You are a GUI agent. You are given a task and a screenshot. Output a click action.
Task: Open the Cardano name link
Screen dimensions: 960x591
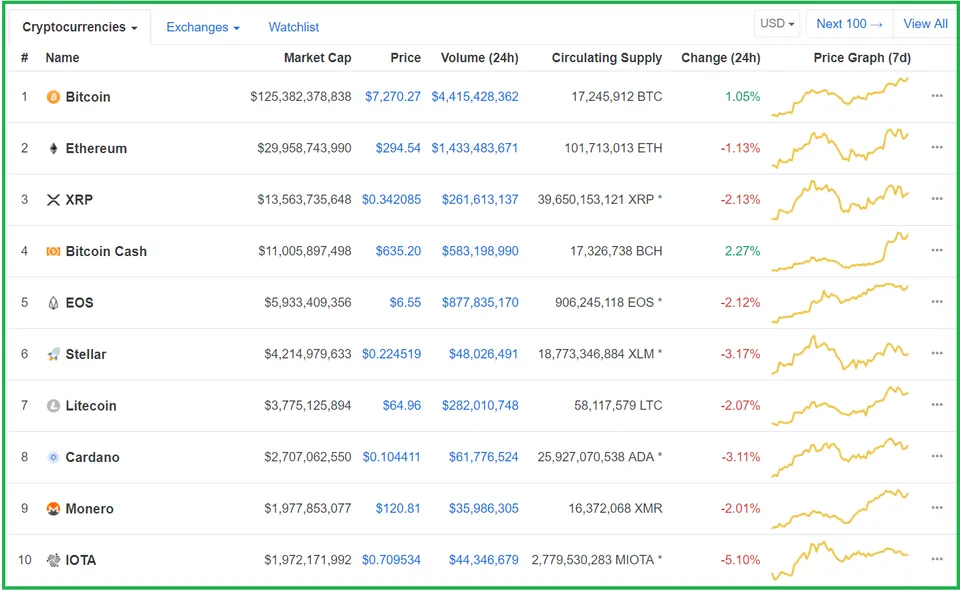click(92, 457)
